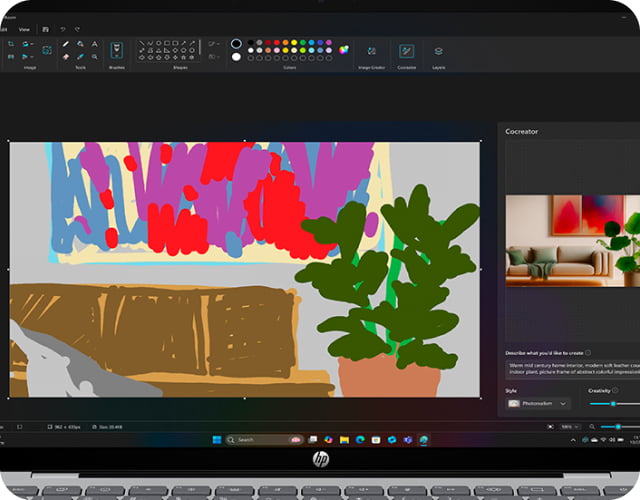The width and height of the screenshot is (640, 500).
Task: Select Color 1 black primary swatch
Action: pos(236,44)
